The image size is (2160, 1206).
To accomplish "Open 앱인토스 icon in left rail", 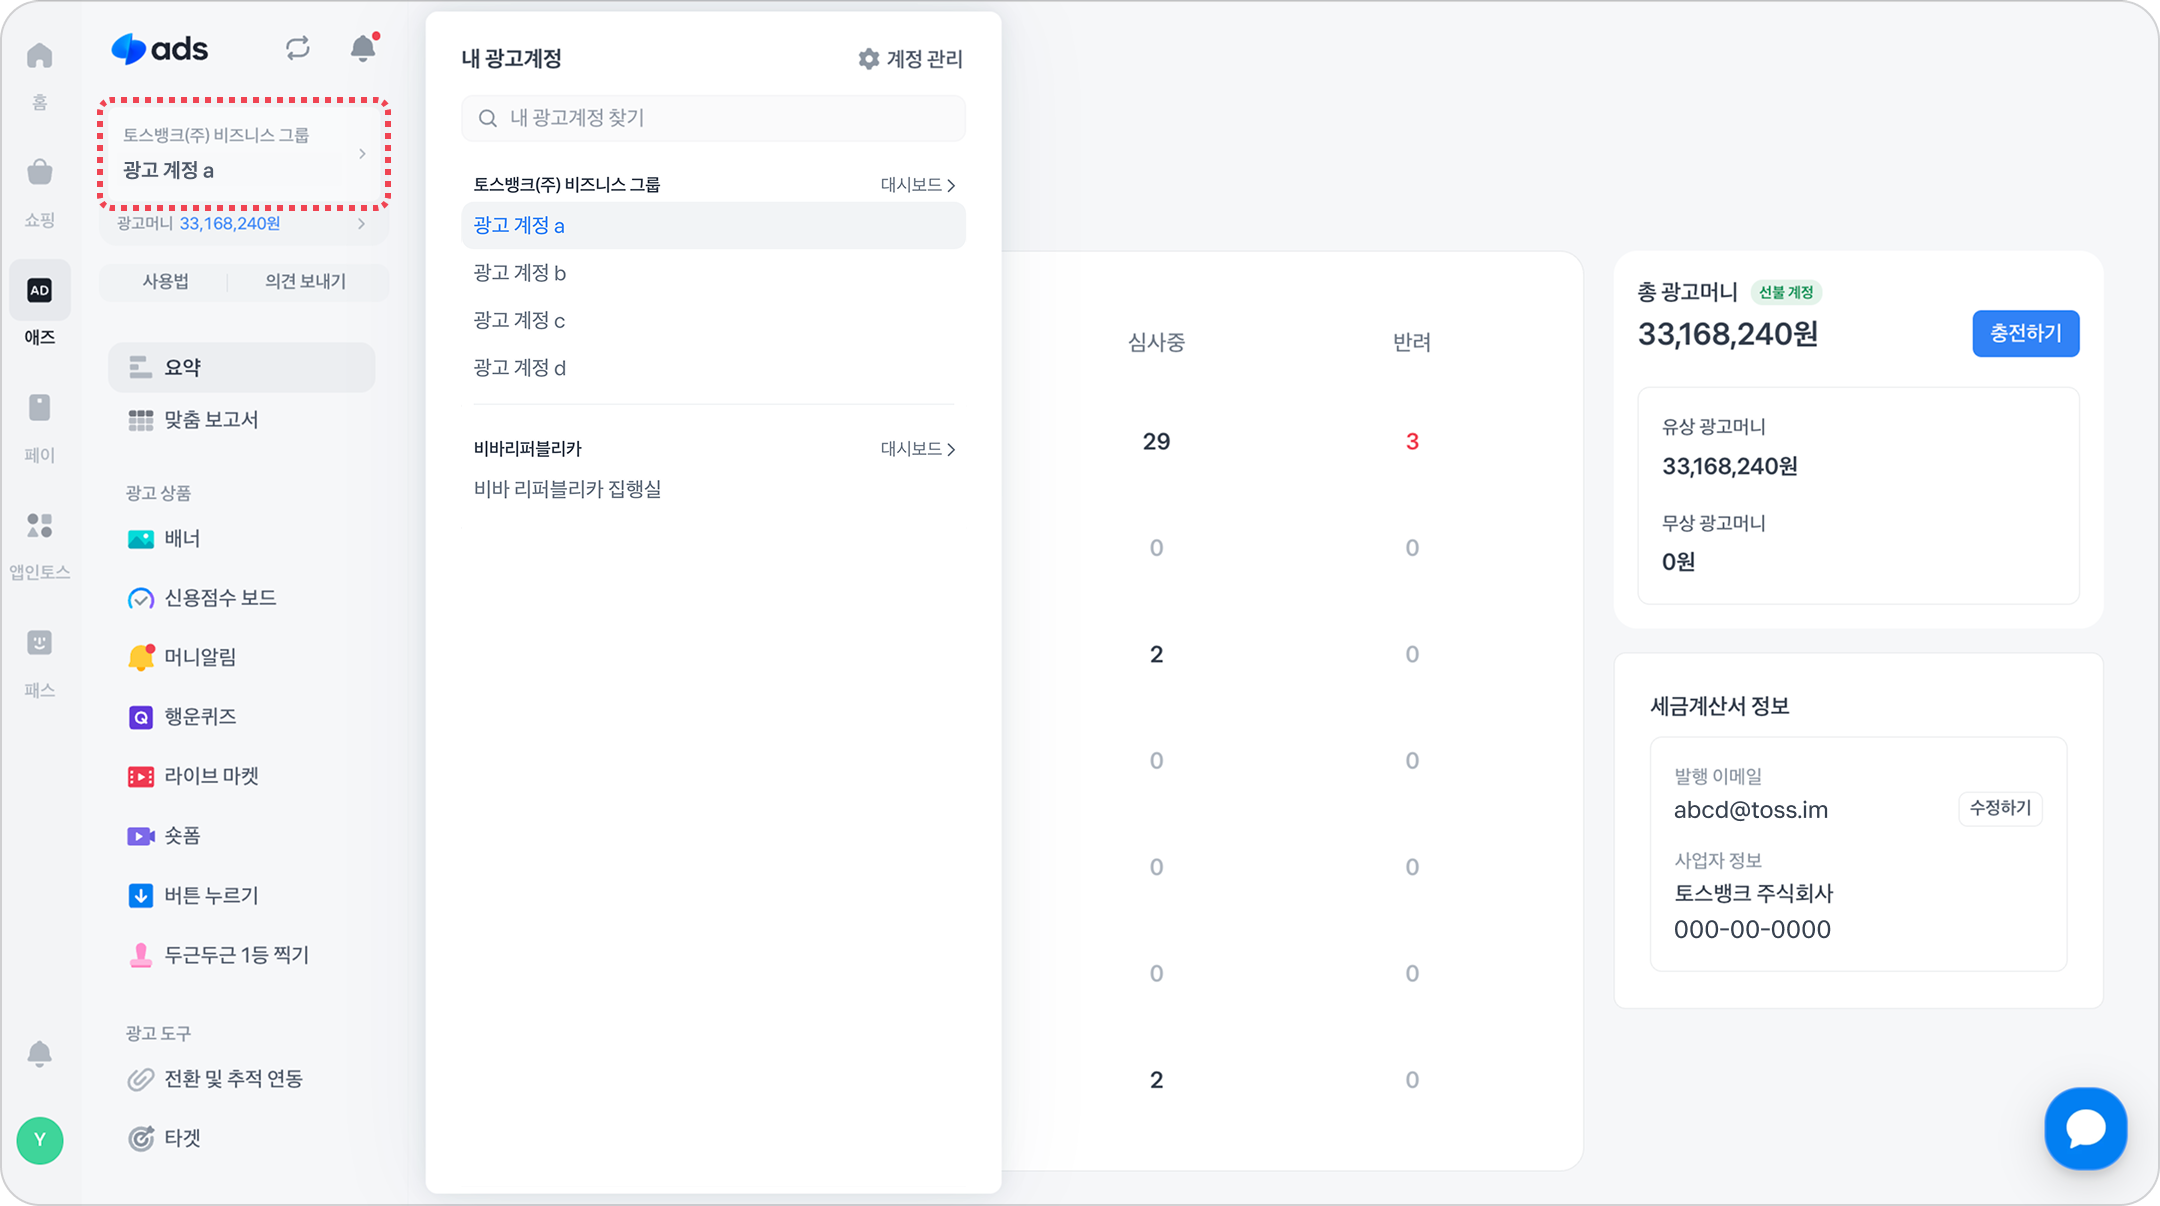I will tap(40, 525).
